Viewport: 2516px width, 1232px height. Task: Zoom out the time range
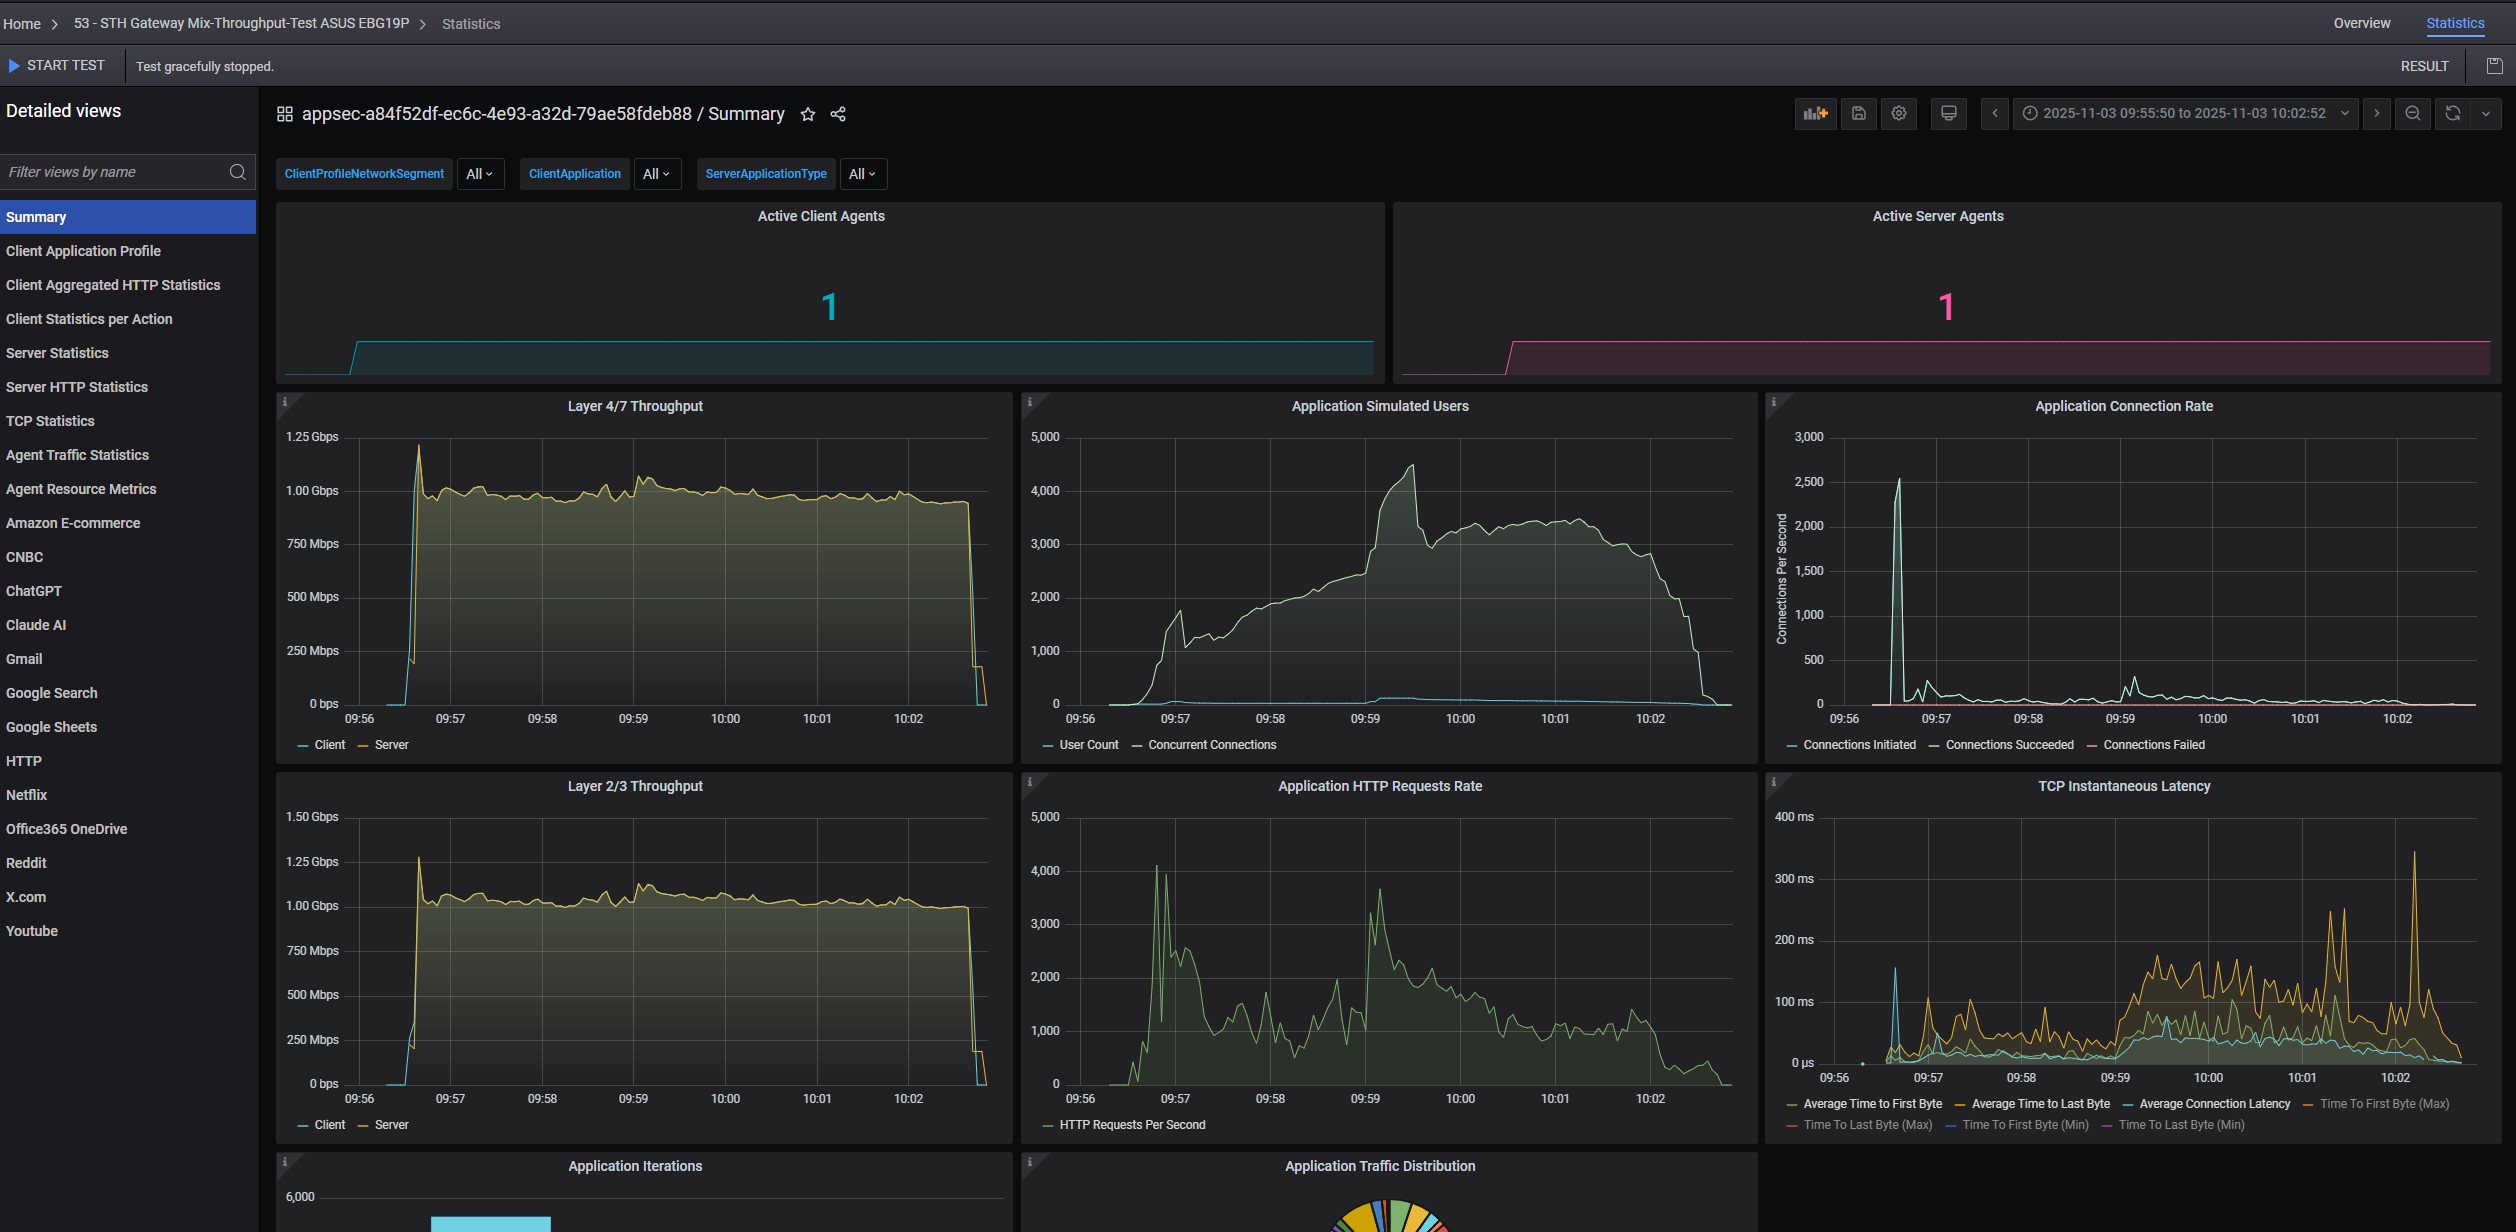point(2412,114)
